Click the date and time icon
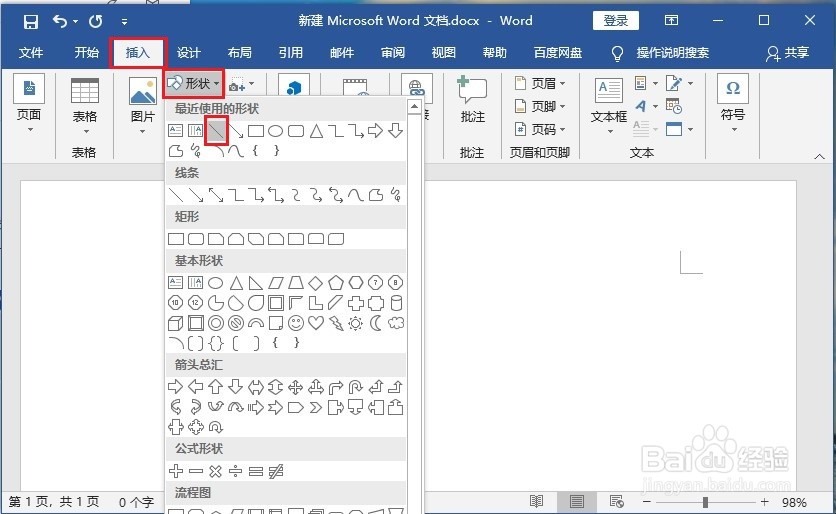This screenshot has width=836, height=514. coord(674,106)
